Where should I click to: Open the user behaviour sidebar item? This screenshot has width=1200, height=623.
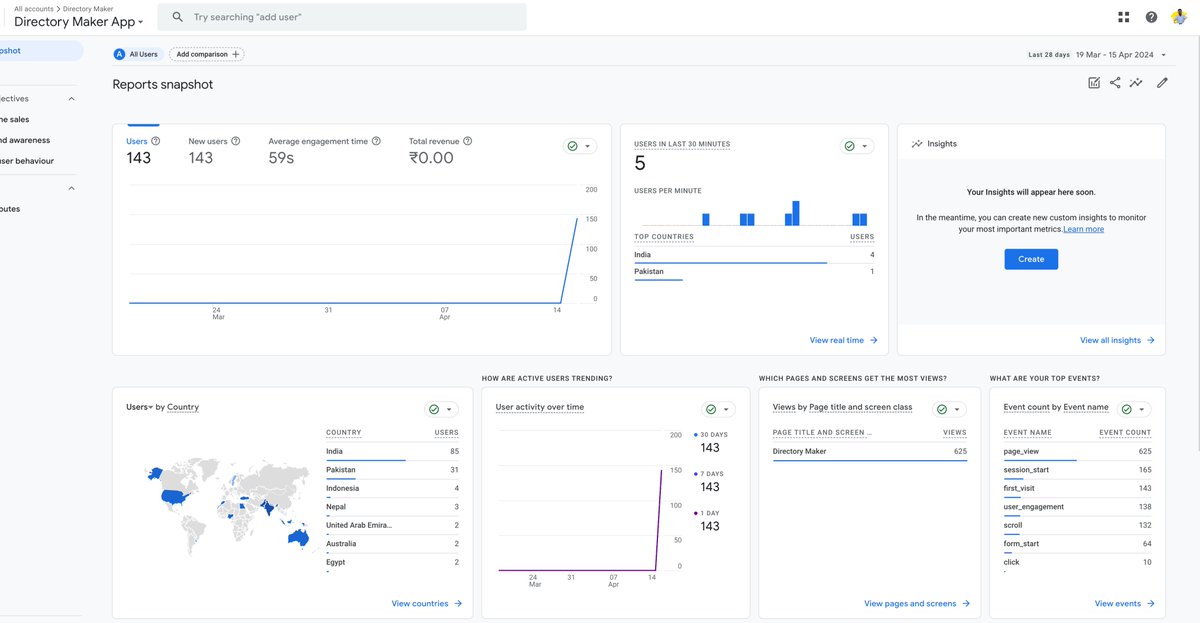pos(27,161)
